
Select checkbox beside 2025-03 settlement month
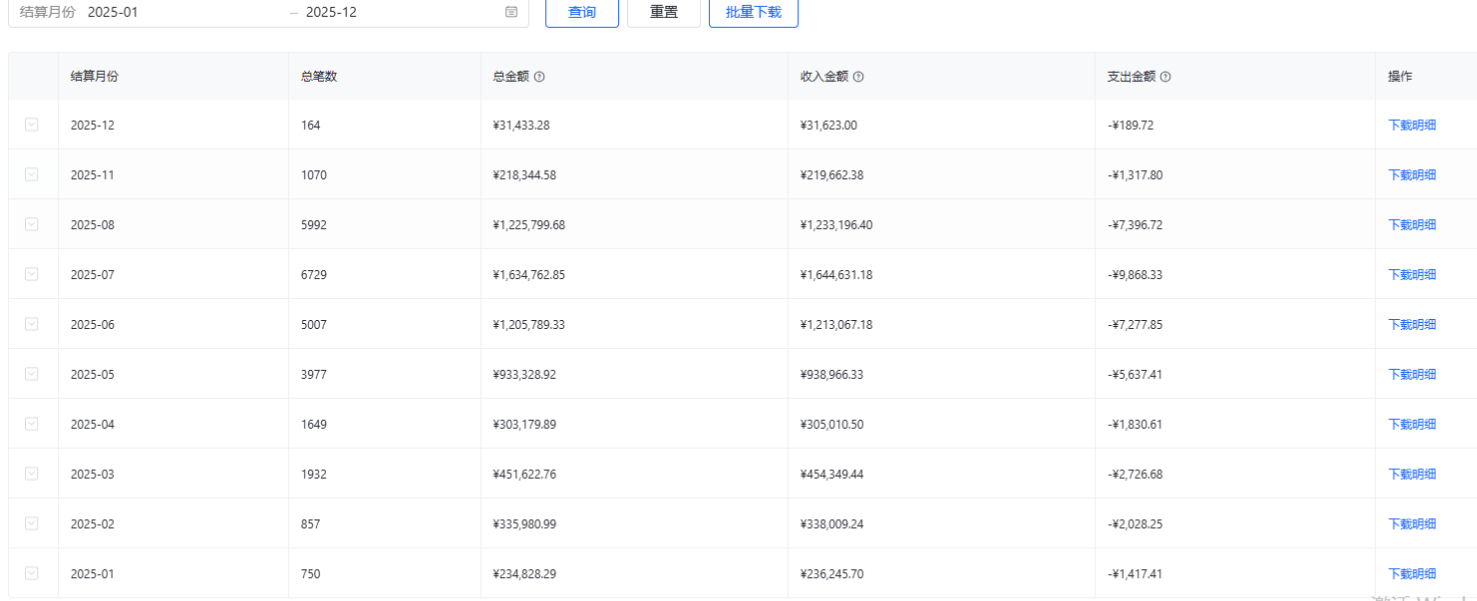click(32, 474)
